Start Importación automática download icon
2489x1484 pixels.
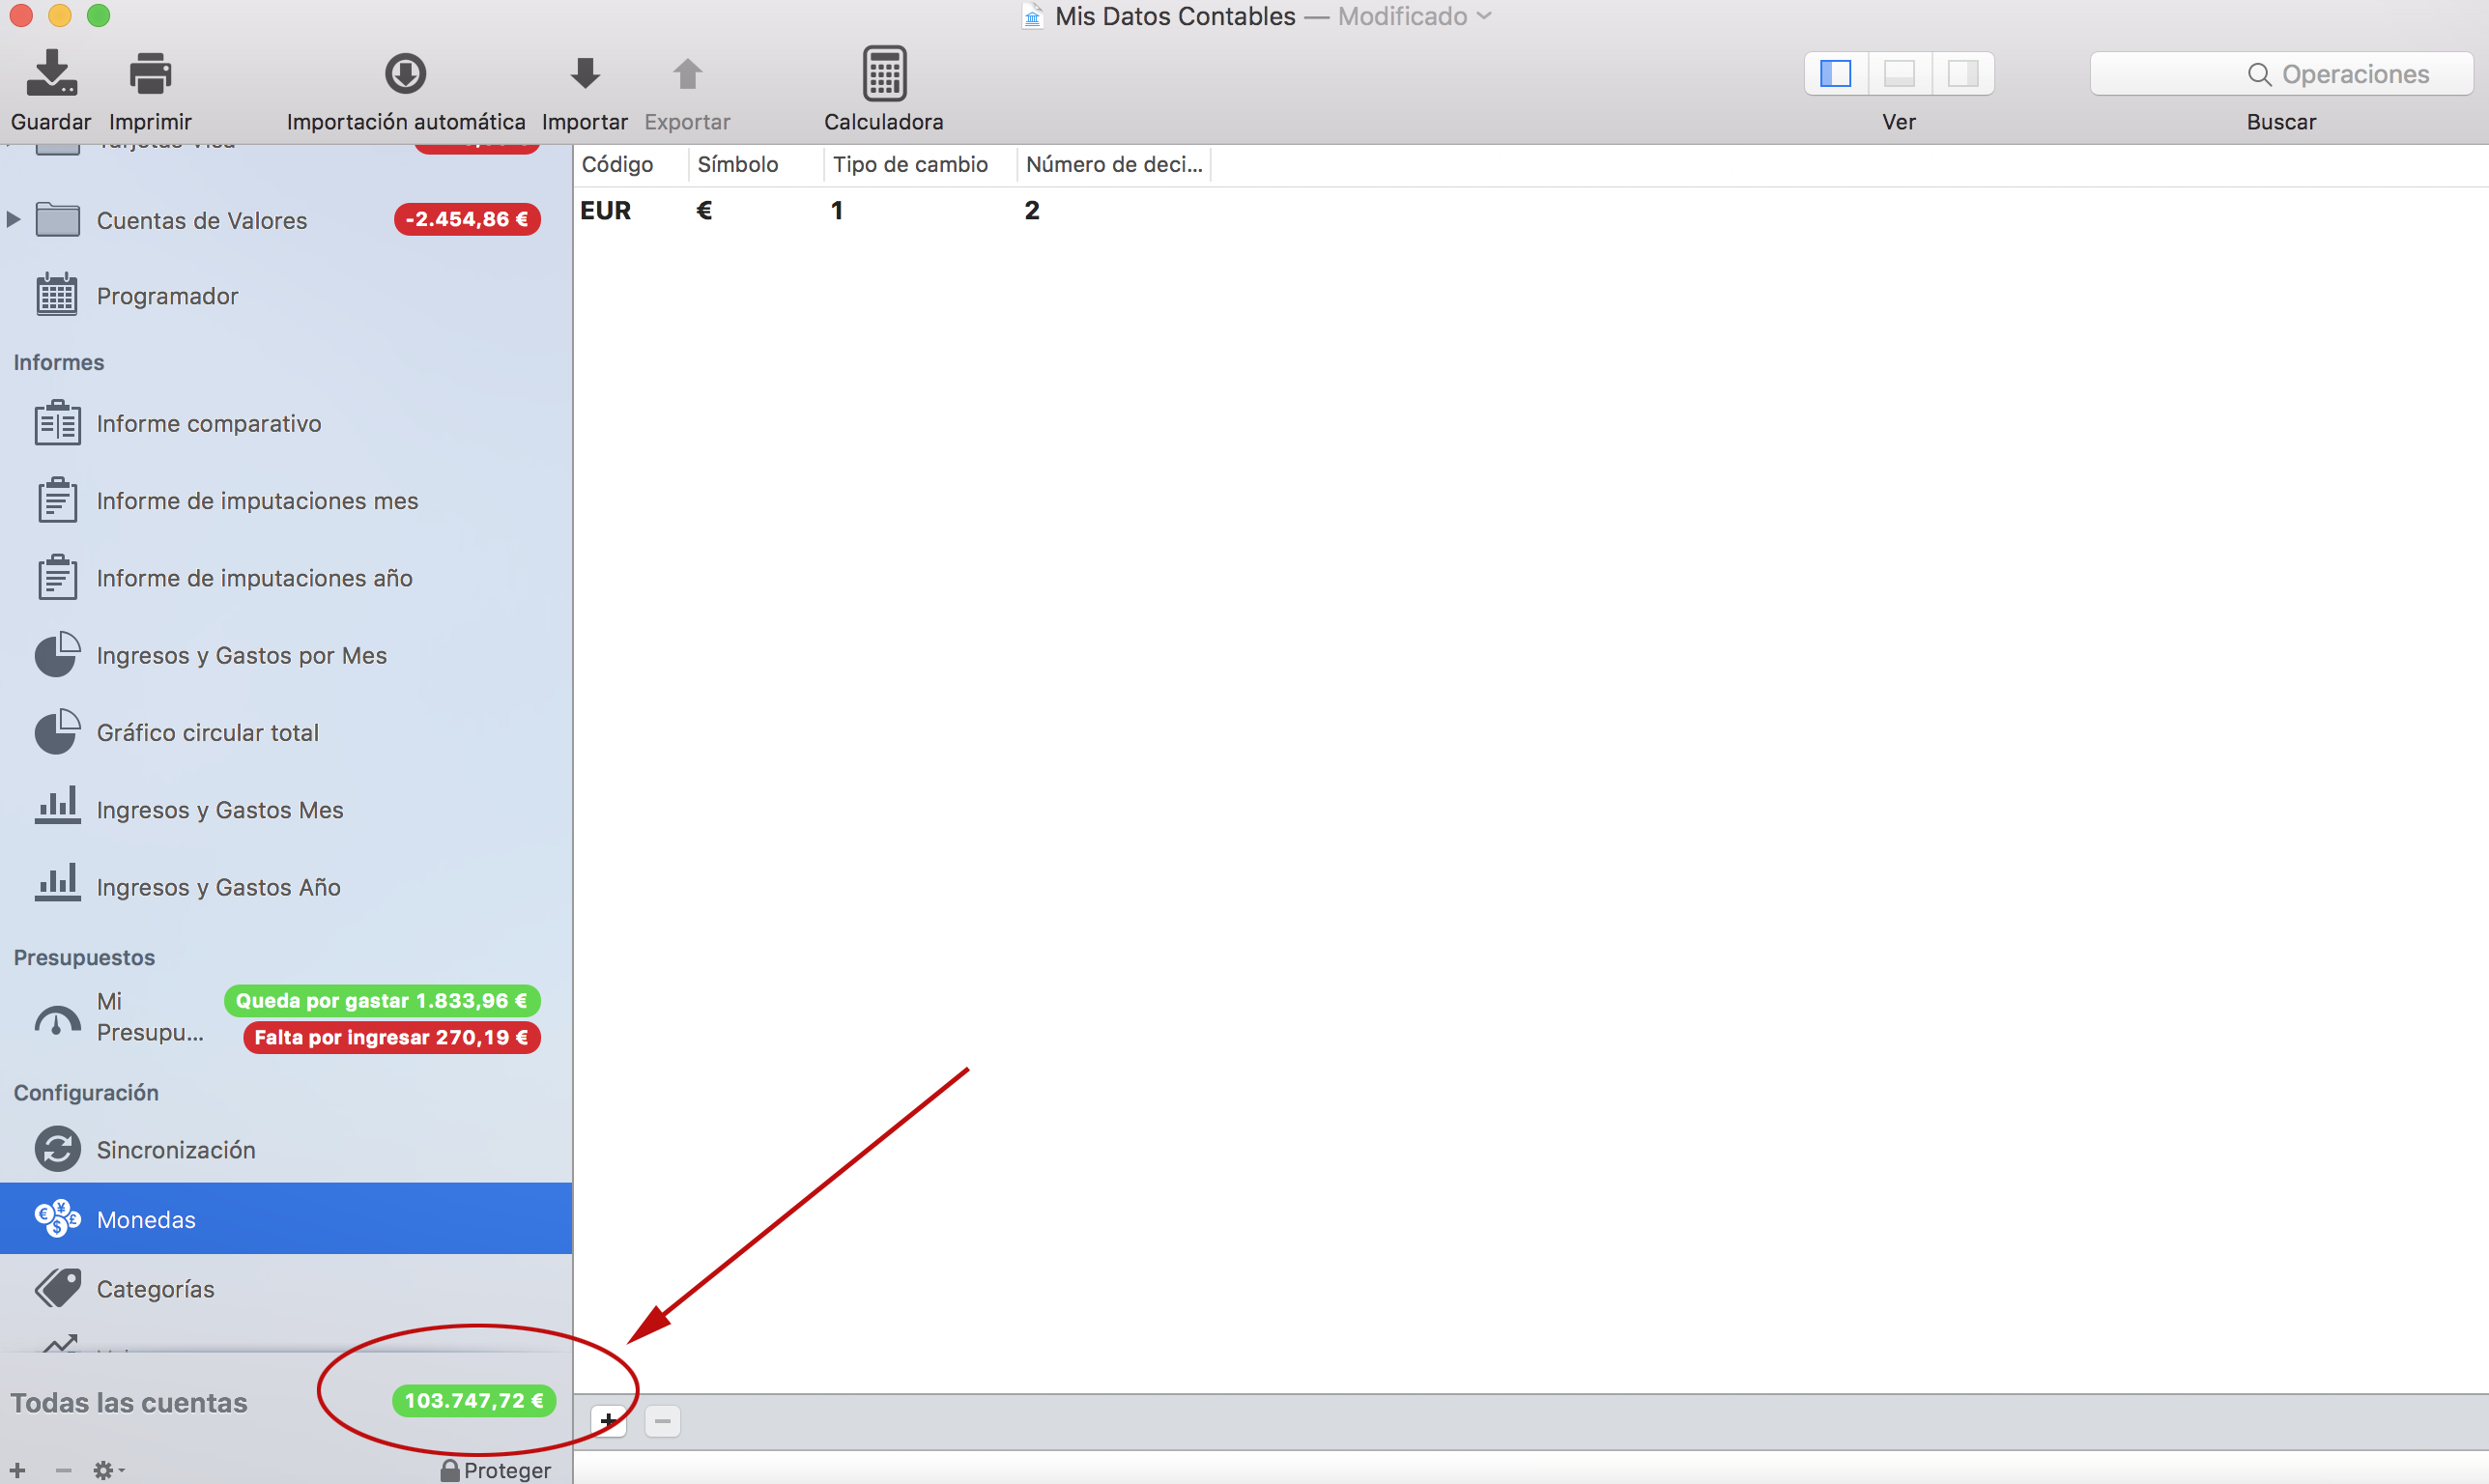[x=405, y=74]
